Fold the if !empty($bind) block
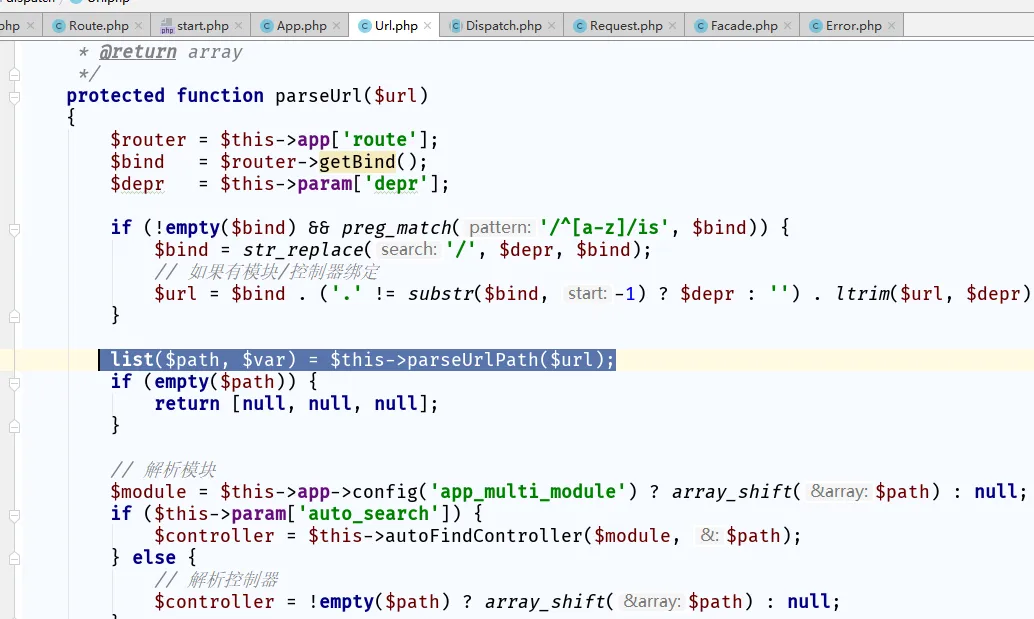Viewport: 1034px width, 619px height. pos(14,228)
